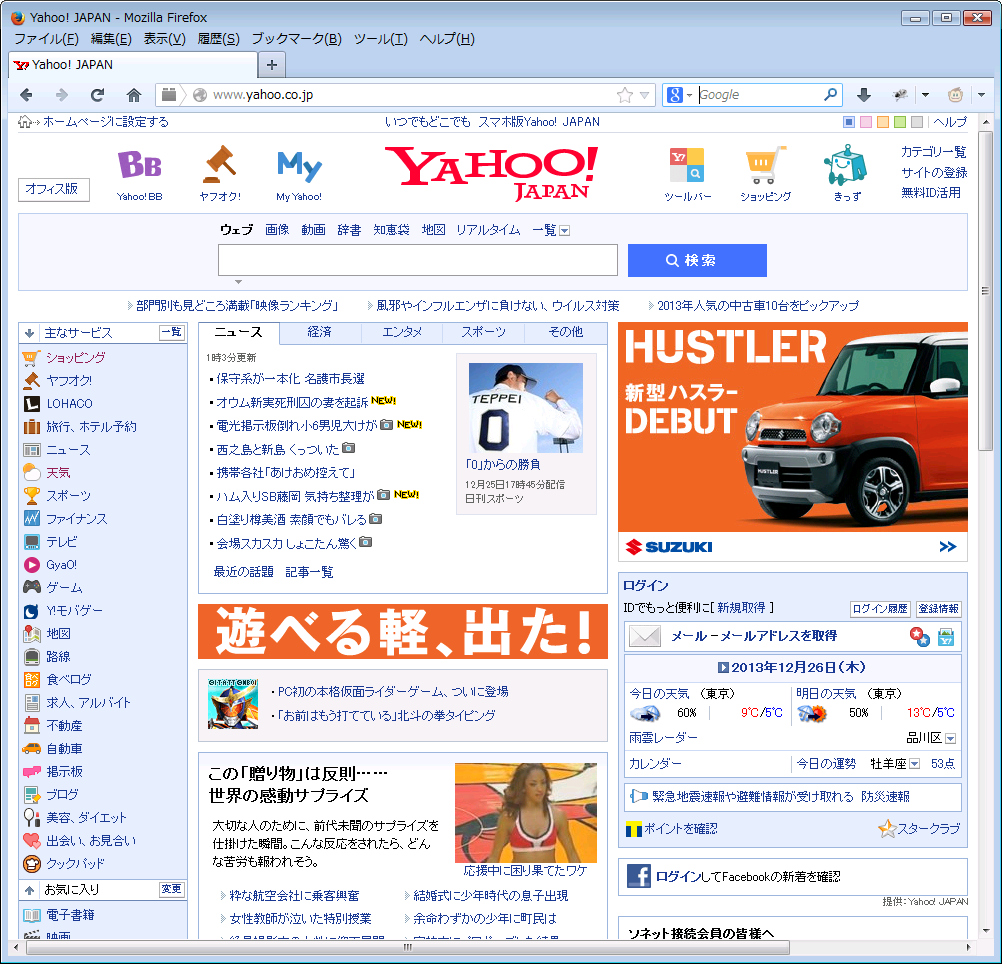Switch to the その他 news tab

[566, 332]
